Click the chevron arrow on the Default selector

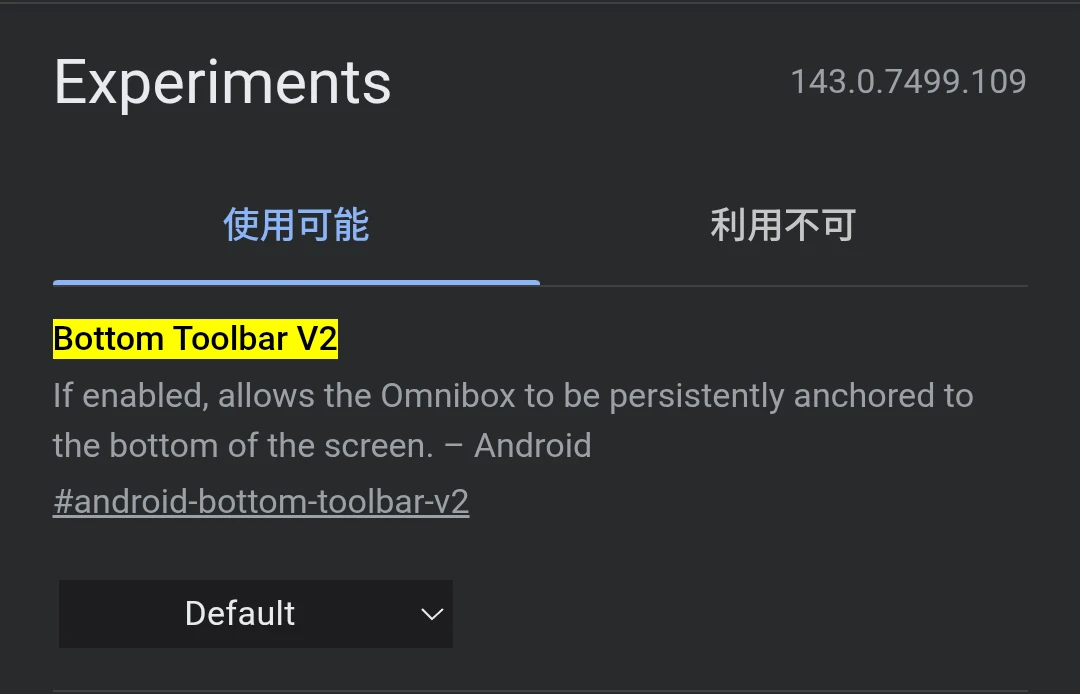pos(431,614)
